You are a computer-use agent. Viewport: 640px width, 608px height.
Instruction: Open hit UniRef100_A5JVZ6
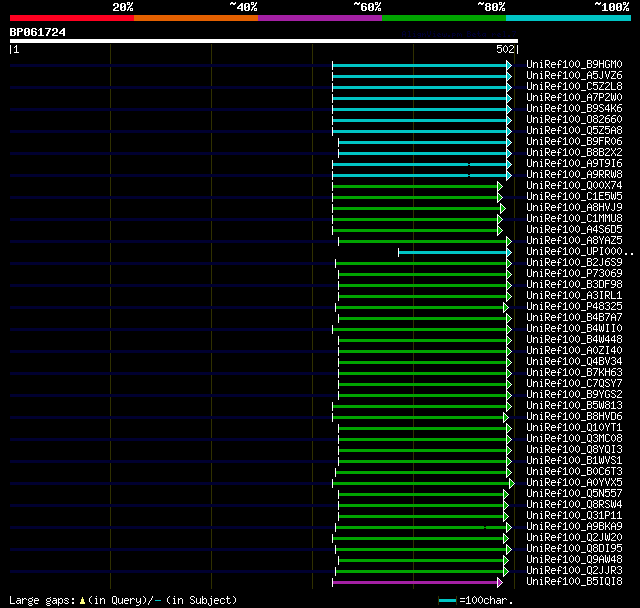pos(574,75)
